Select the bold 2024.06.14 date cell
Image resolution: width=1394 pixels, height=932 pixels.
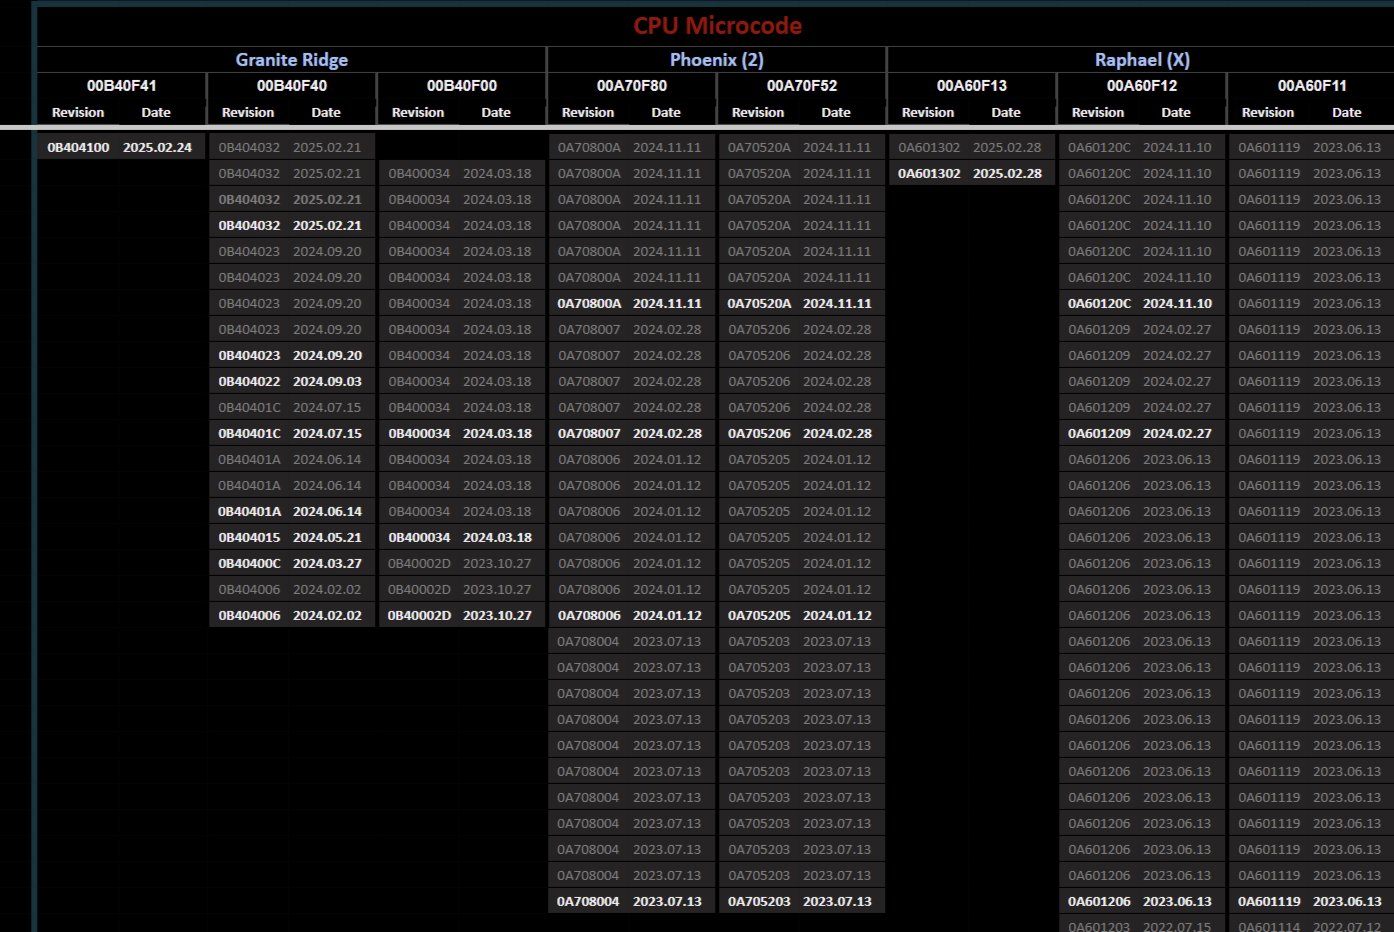pyautogui.click(x=327, y=511)
